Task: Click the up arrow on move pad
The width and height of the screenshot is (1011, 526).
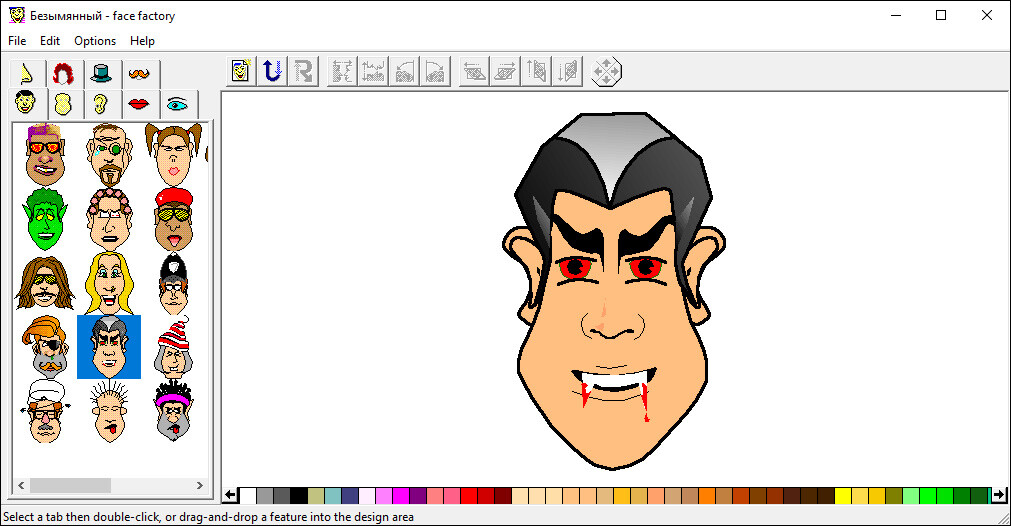Action: 606,62
